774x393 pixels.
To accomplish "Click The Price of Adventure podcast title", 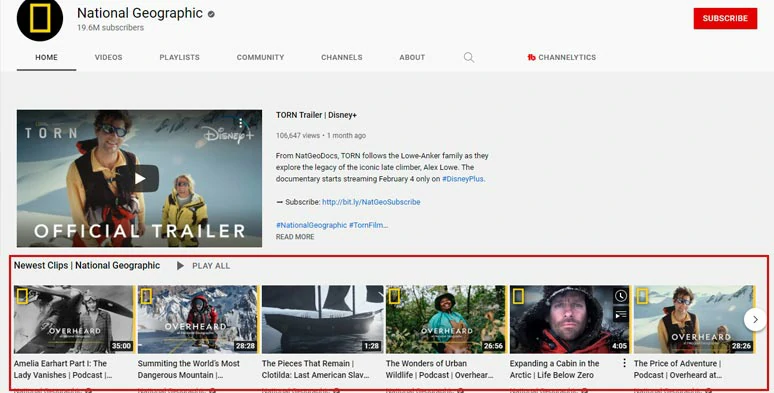I will tap(678, 369).
